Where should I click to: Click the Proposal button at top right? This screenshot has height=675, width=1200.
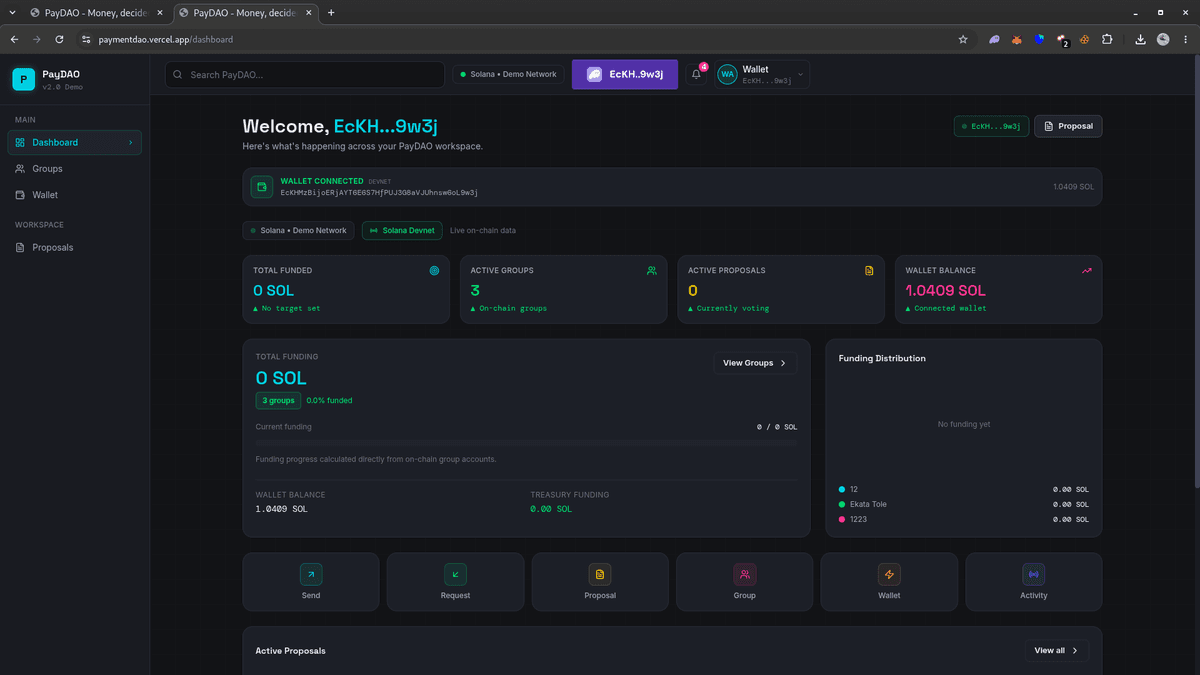point(1068,126)
